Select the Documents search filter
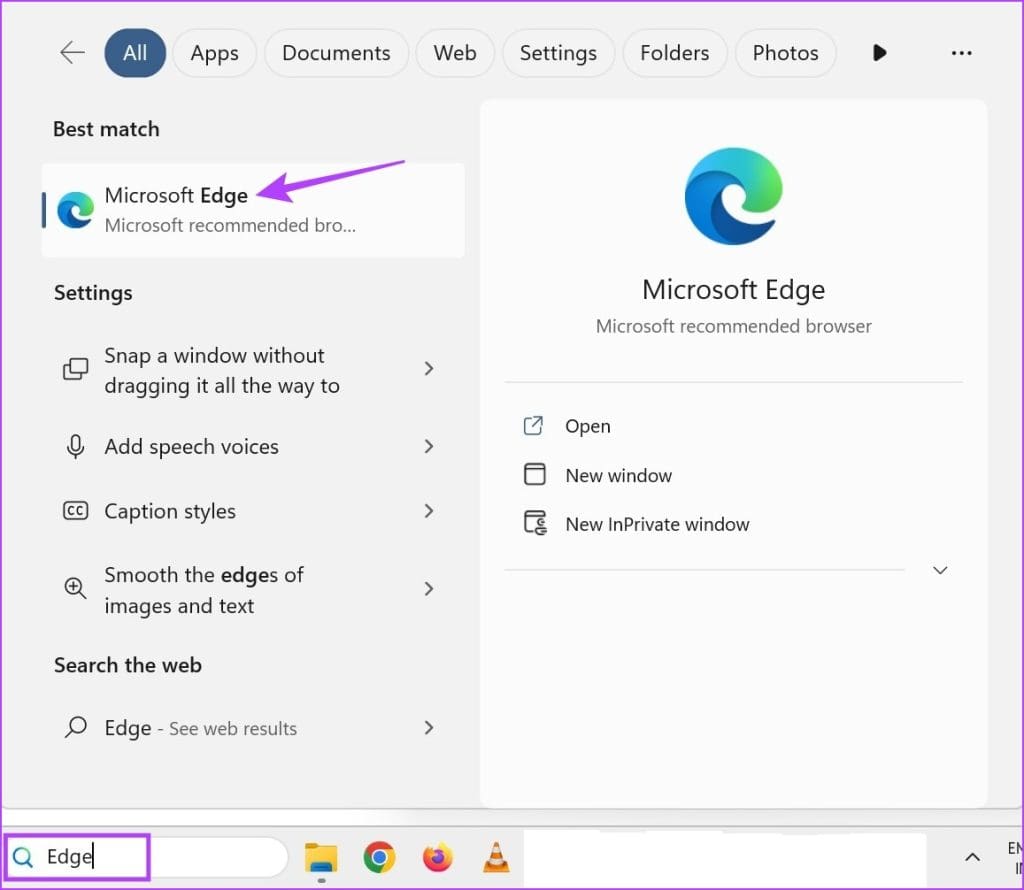Screen dimensions: 1024x890 click(x=336, y=53)
